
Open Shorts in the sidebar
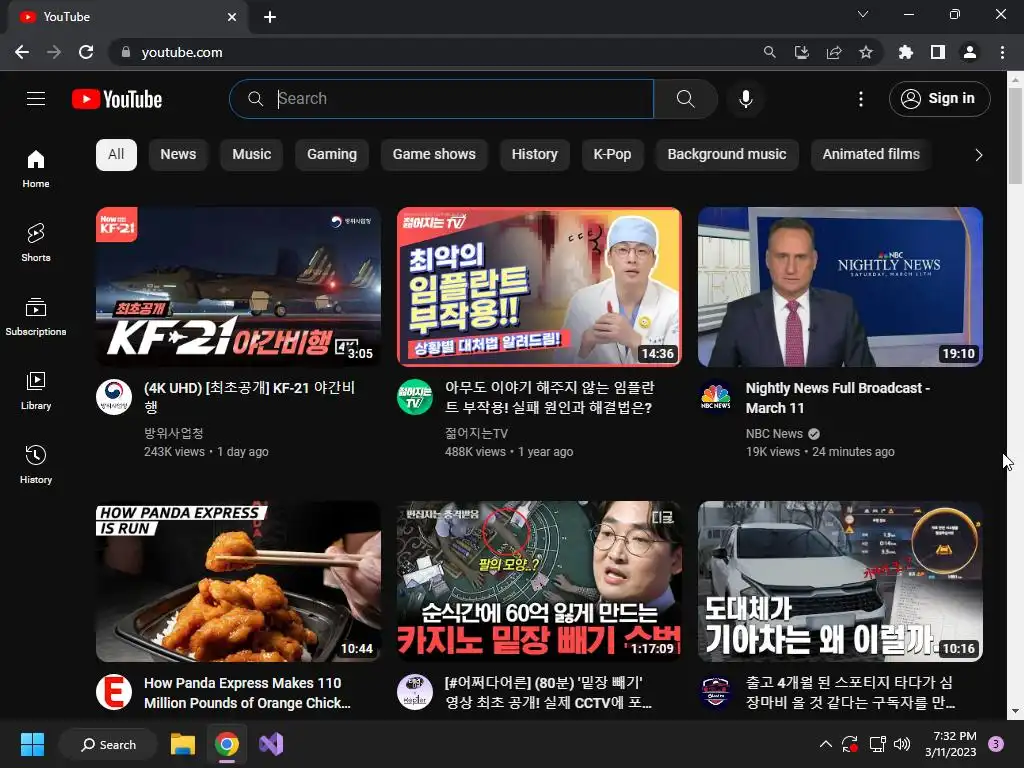pyautogui.click(x=36, y=242)
